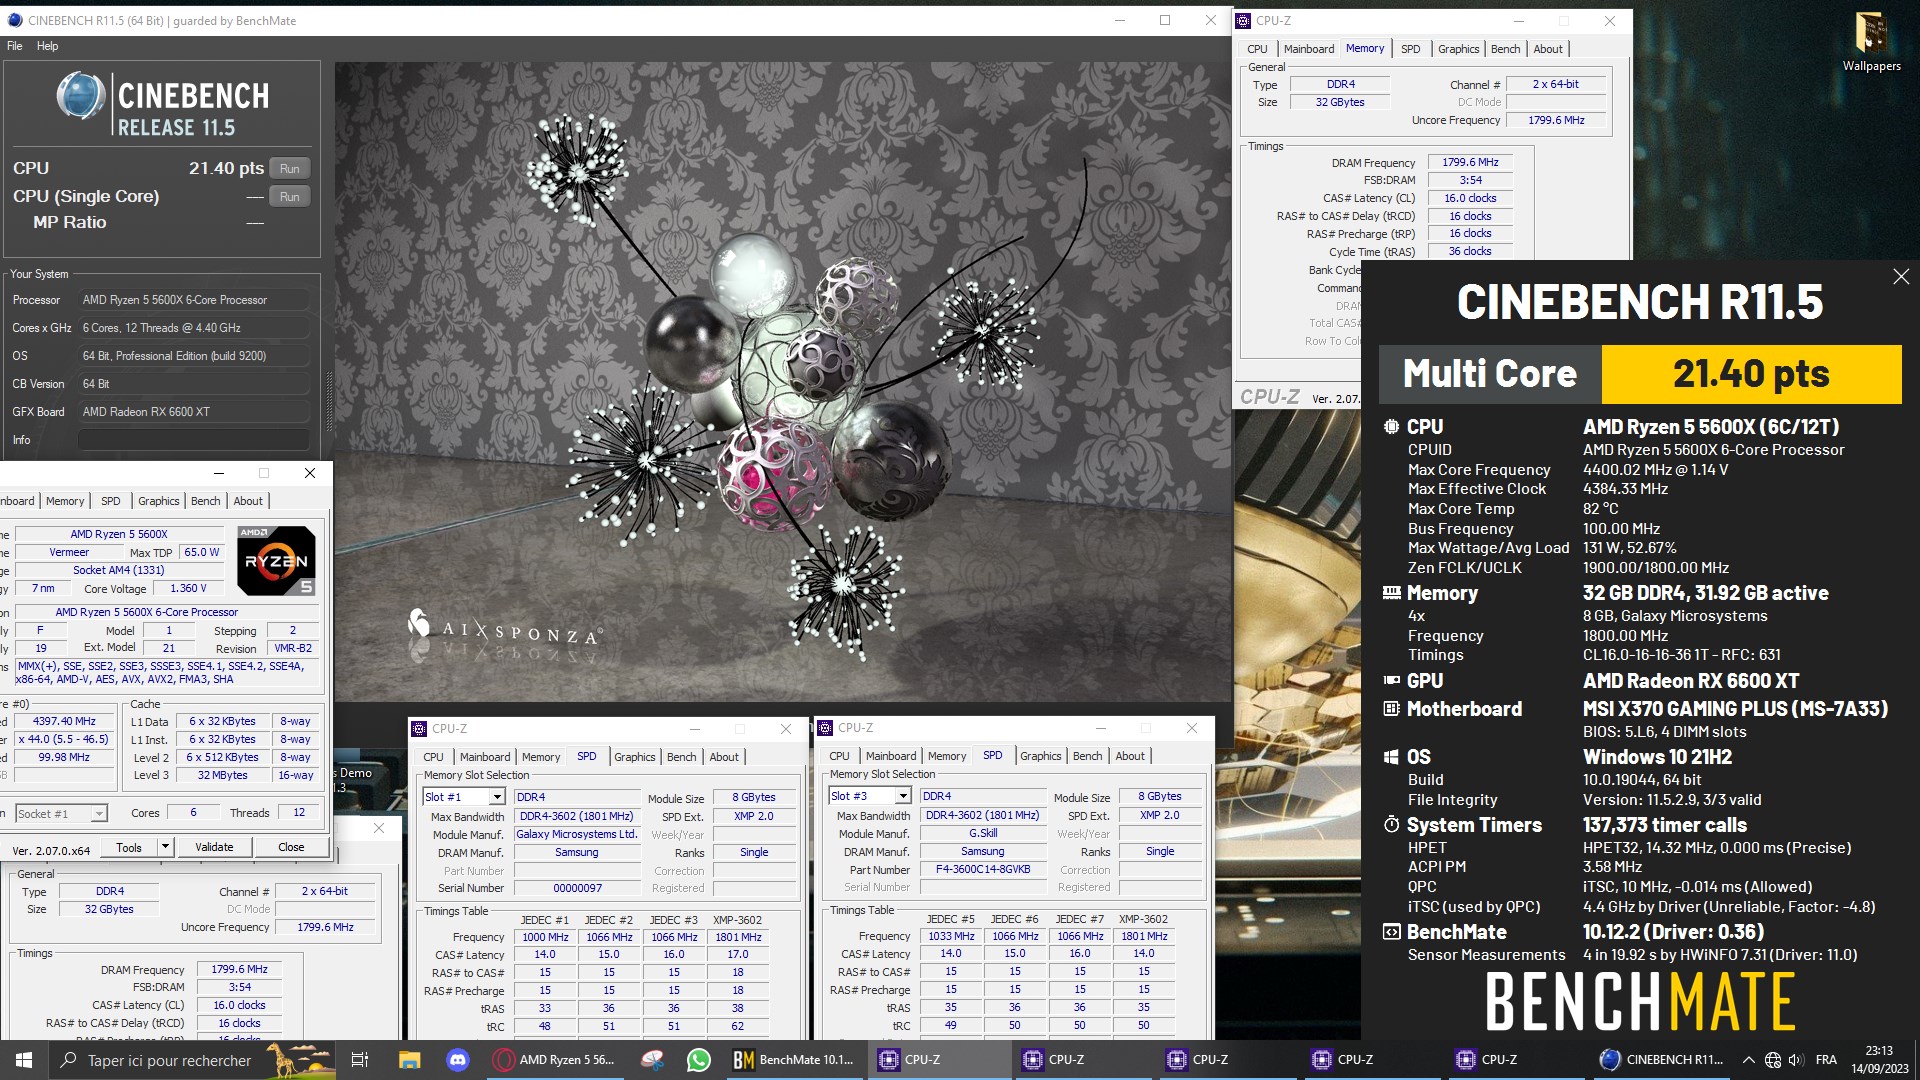Image resolution: width=1920 pixels, height=1080 pixels.
Task: Open WhatsApp from the taskbar
Action: 698,1060
